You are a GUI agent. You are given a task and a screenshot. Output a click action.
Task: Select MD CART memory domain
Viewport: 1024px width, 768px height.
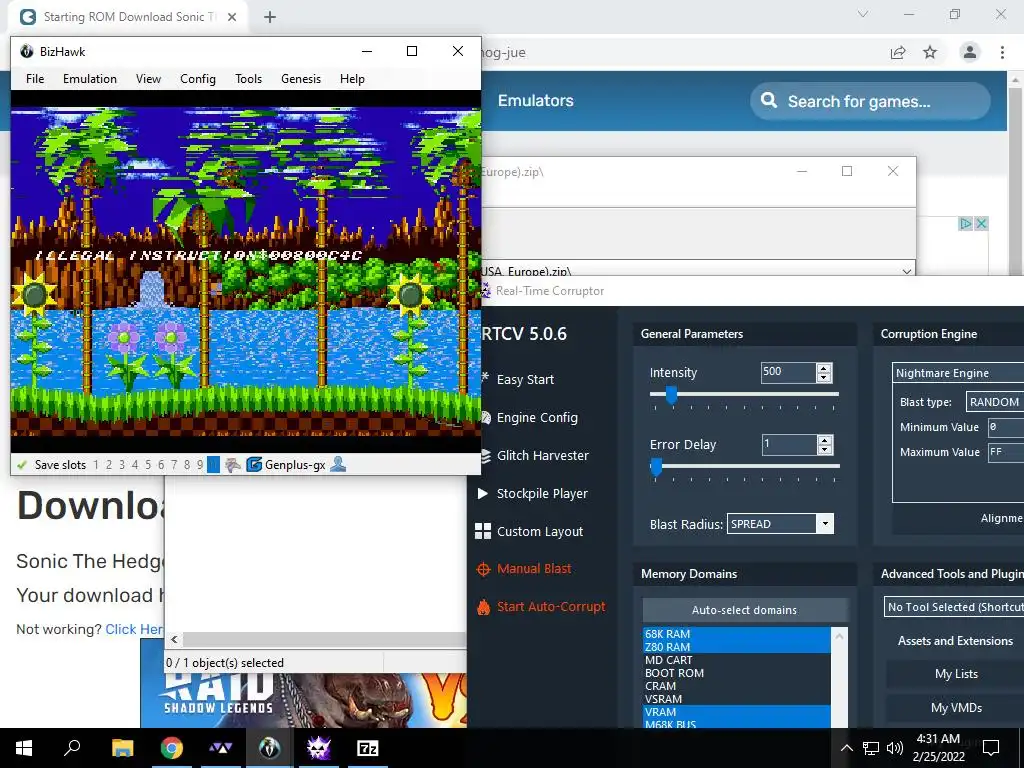pos(737,660)
